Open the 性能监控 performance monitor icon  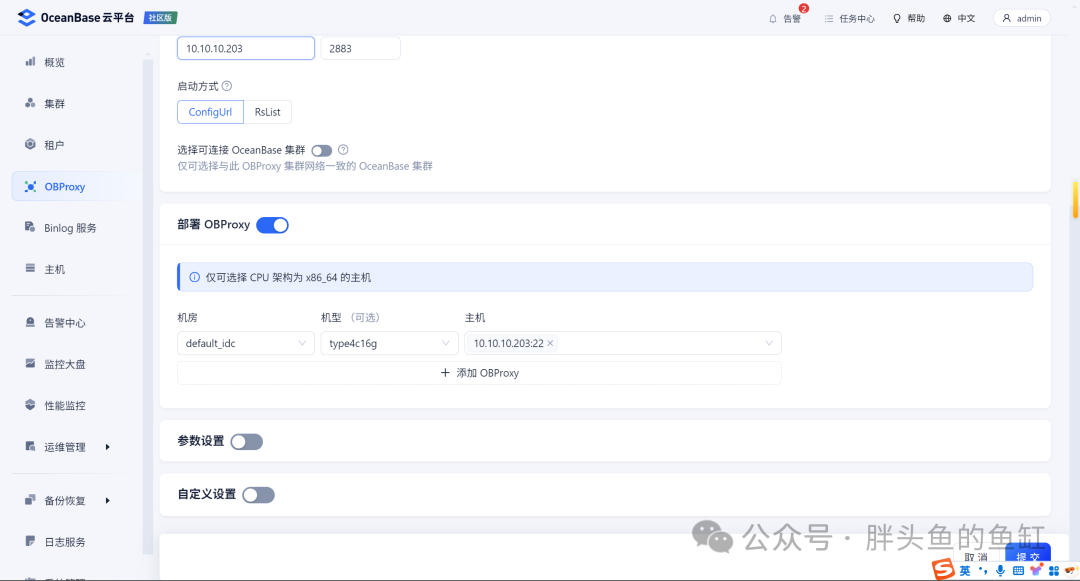click(30, 405)
